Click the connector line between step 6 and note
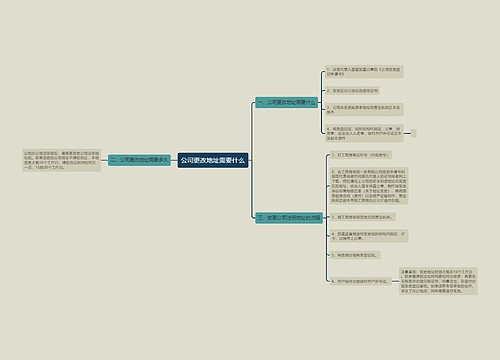 (x=395, y=281)
